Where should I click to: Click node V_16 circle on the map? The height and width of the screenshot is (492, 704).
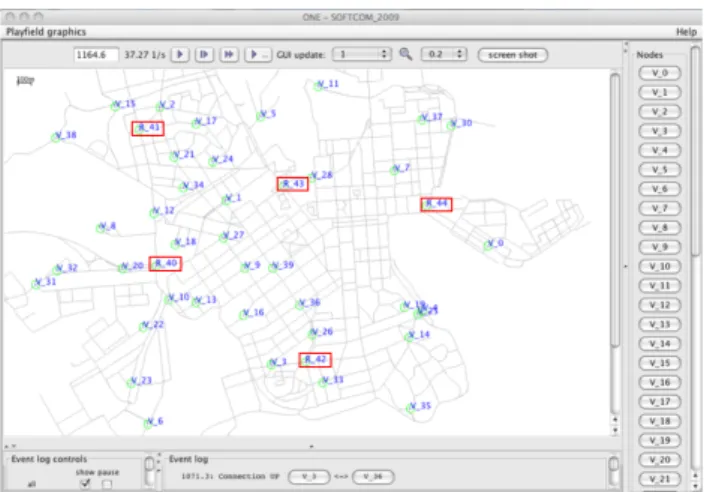click(x=243, y=315)
